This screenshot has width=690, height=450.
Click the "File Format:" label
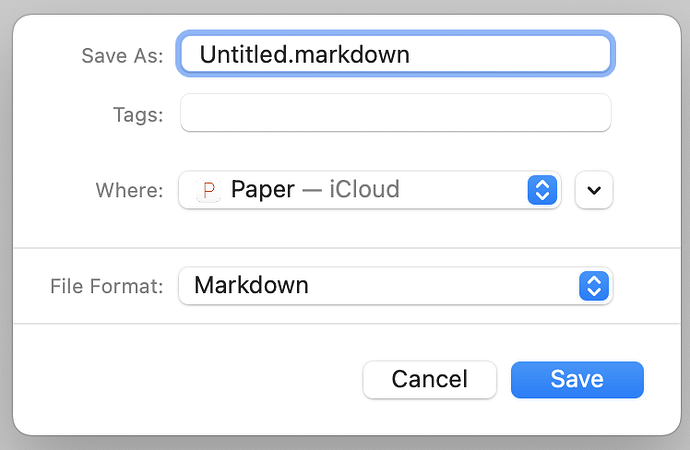pyautogui.click(x=106, y=287)
